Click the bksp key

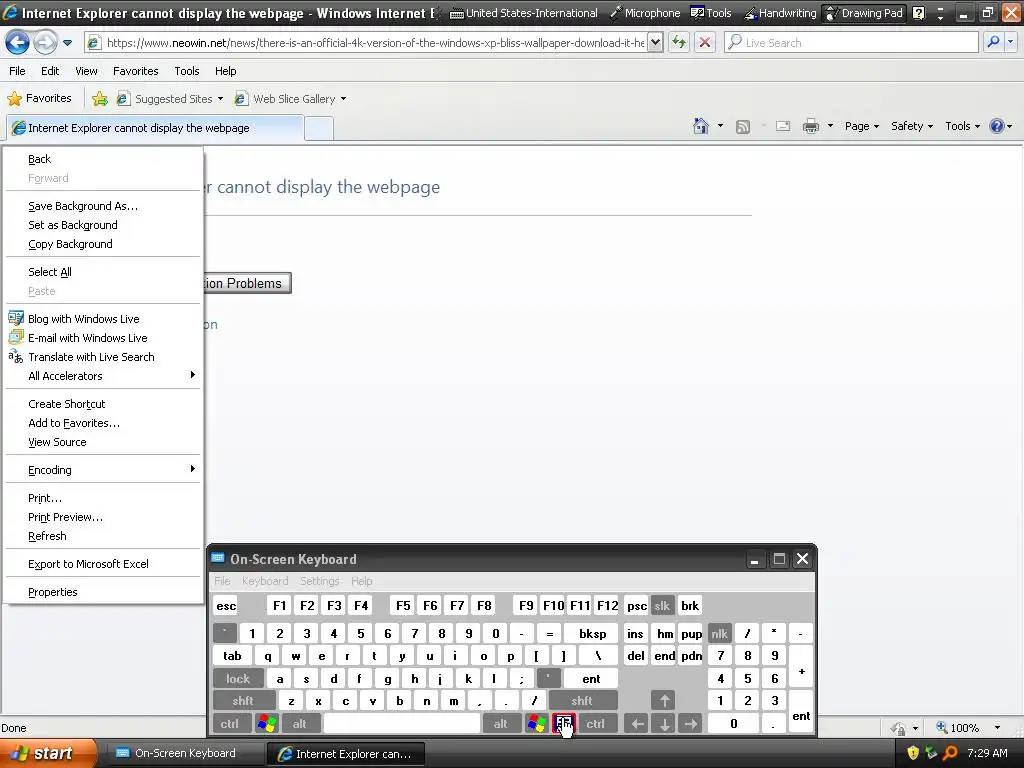pyautogui.click(x=592, y=634)
